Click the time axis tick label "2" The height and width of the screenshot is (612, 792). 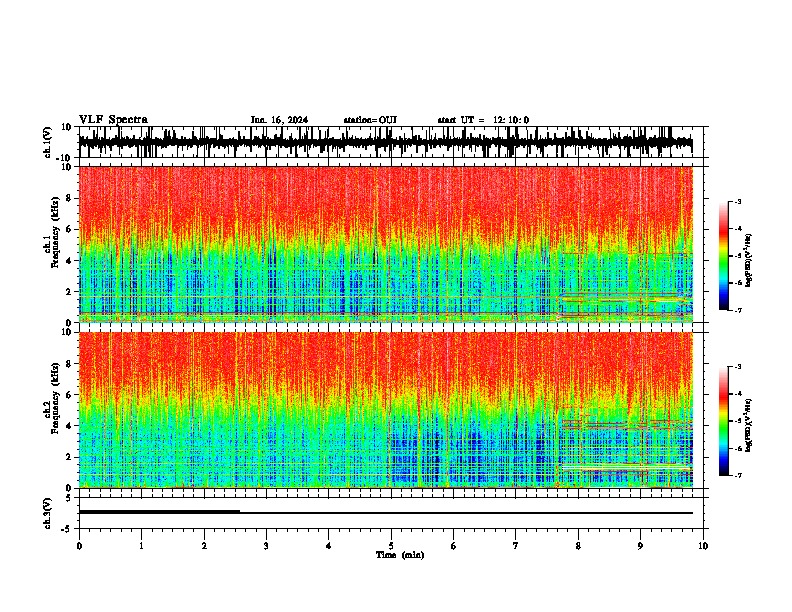pos(204,546)
